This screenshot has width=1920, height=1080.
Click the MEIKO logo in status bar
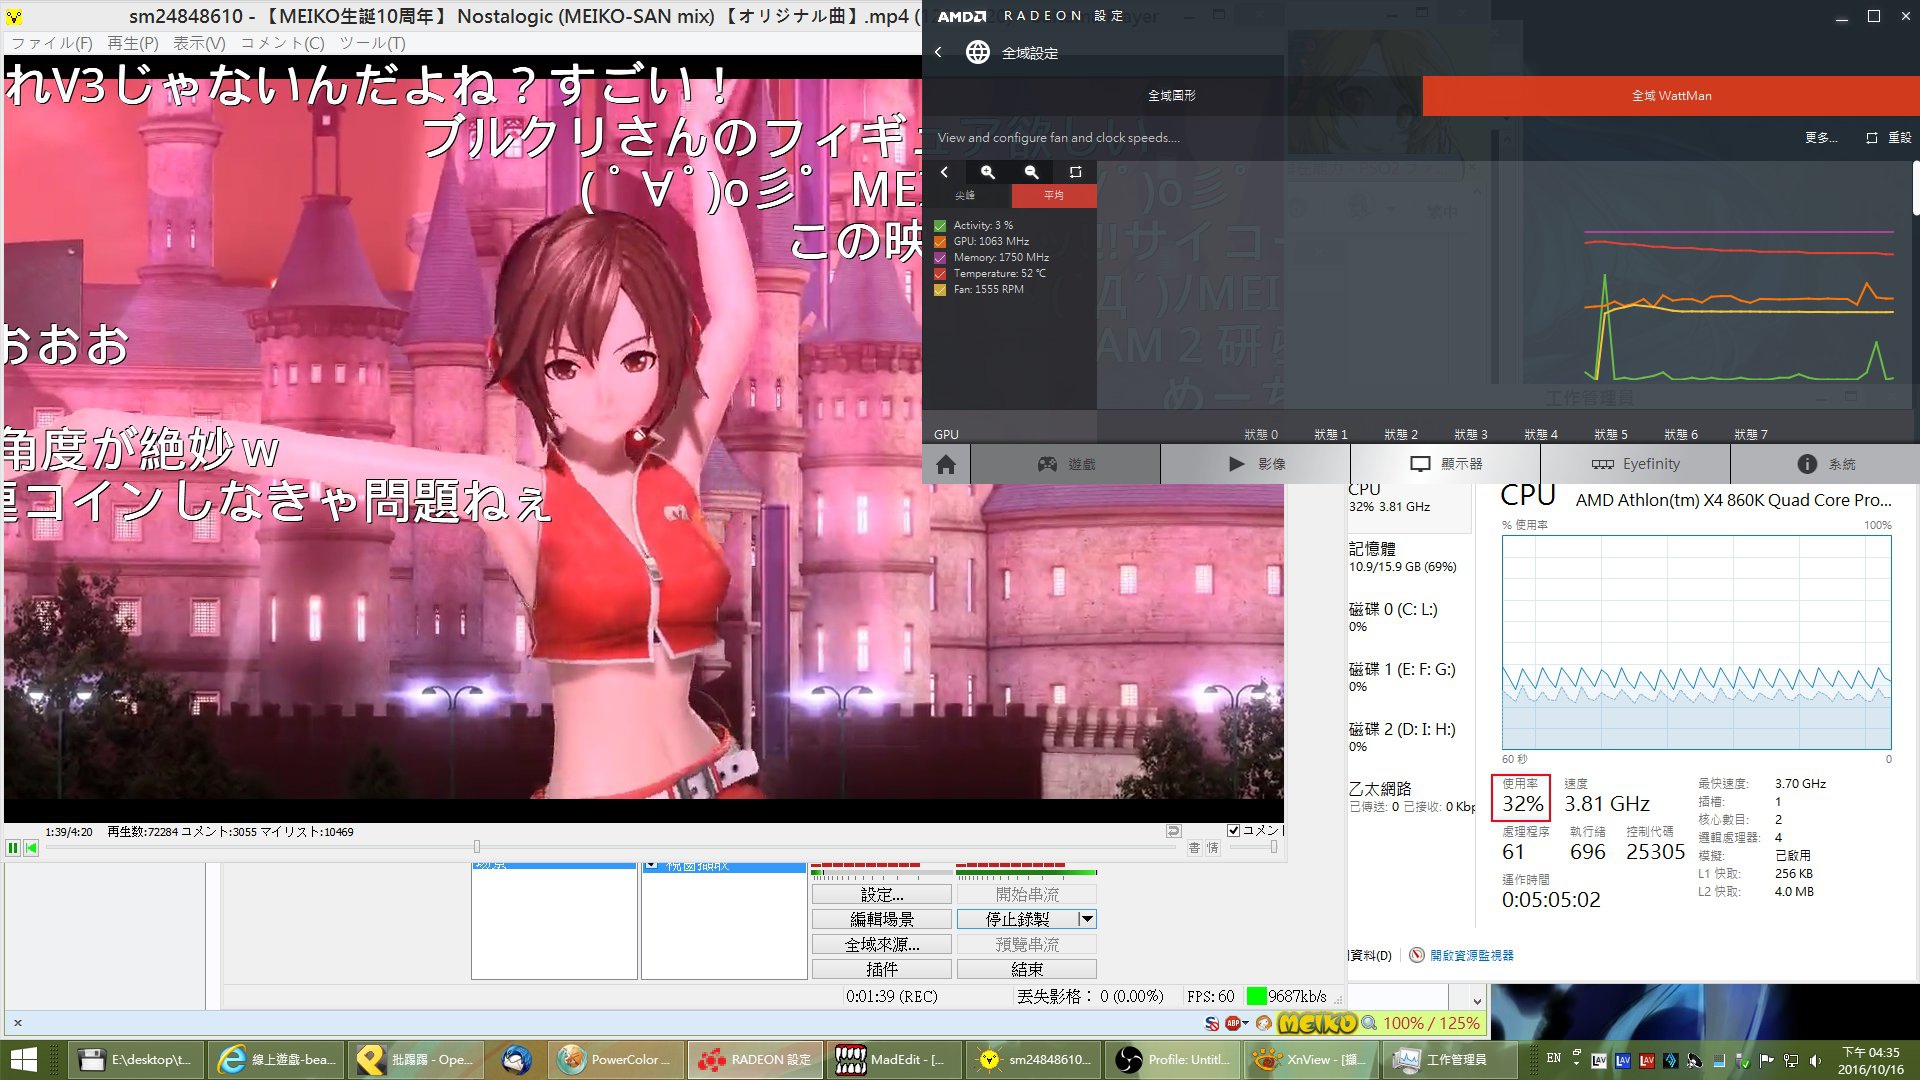click(1317, 1023)
